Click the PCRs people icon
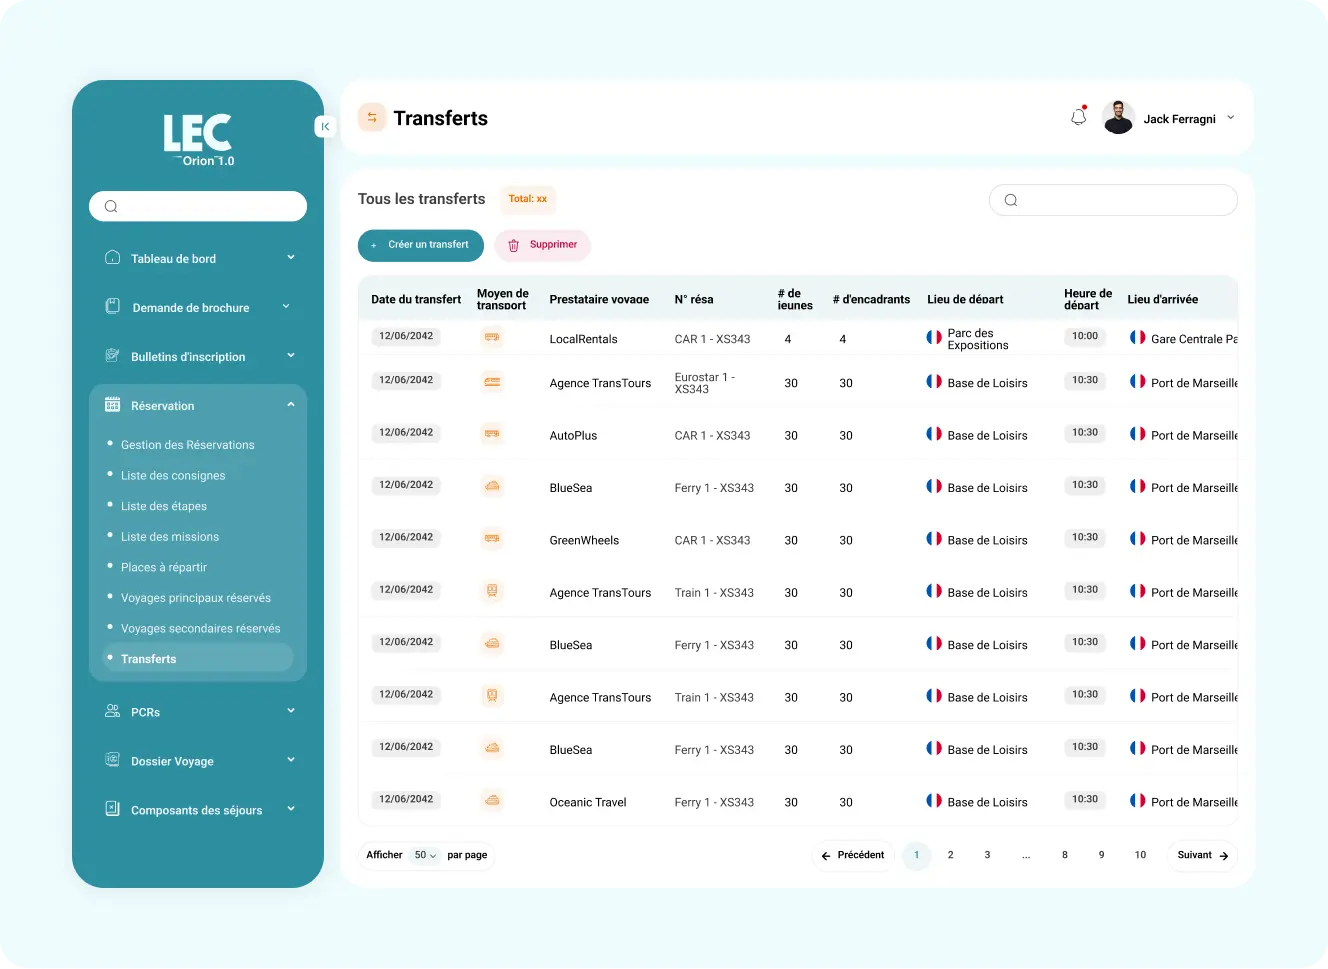 click(113, 711)
